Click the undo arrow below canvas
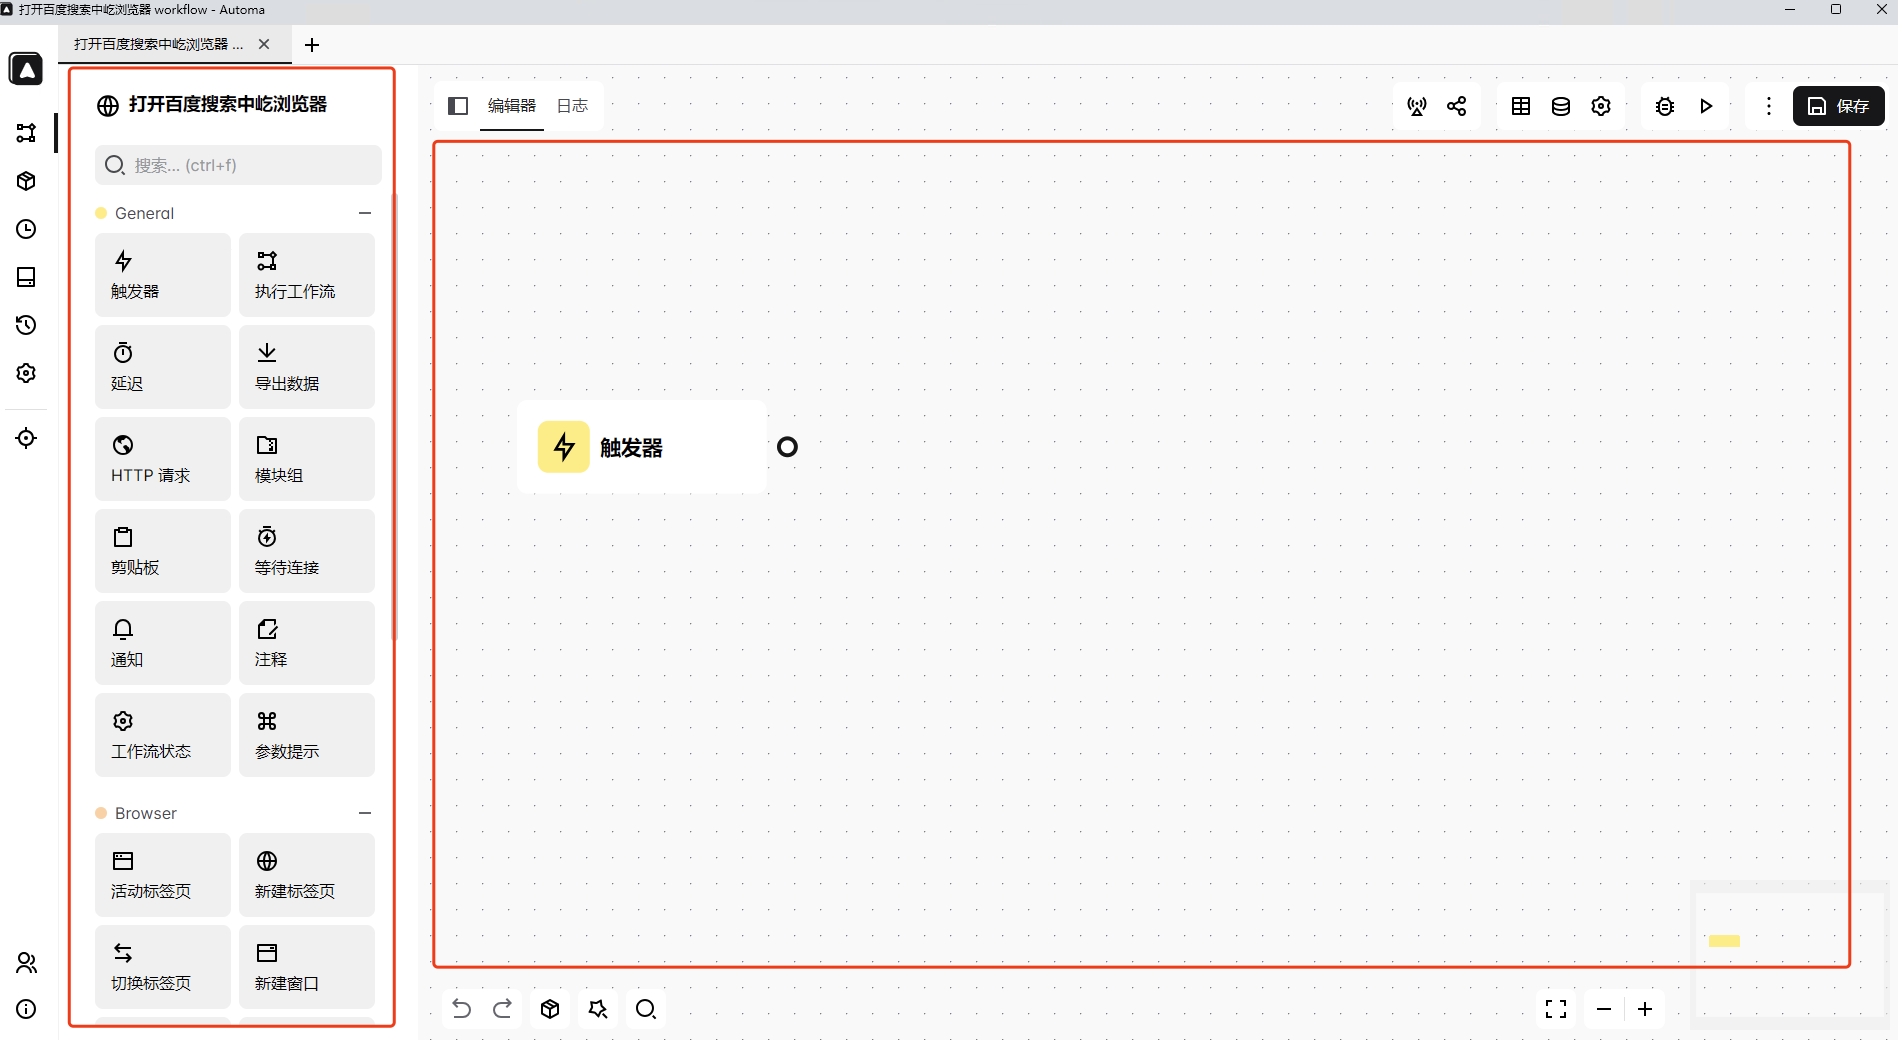This screenshot has width=1898, height=1040. pyautogui.click(x=461, y=1008)
